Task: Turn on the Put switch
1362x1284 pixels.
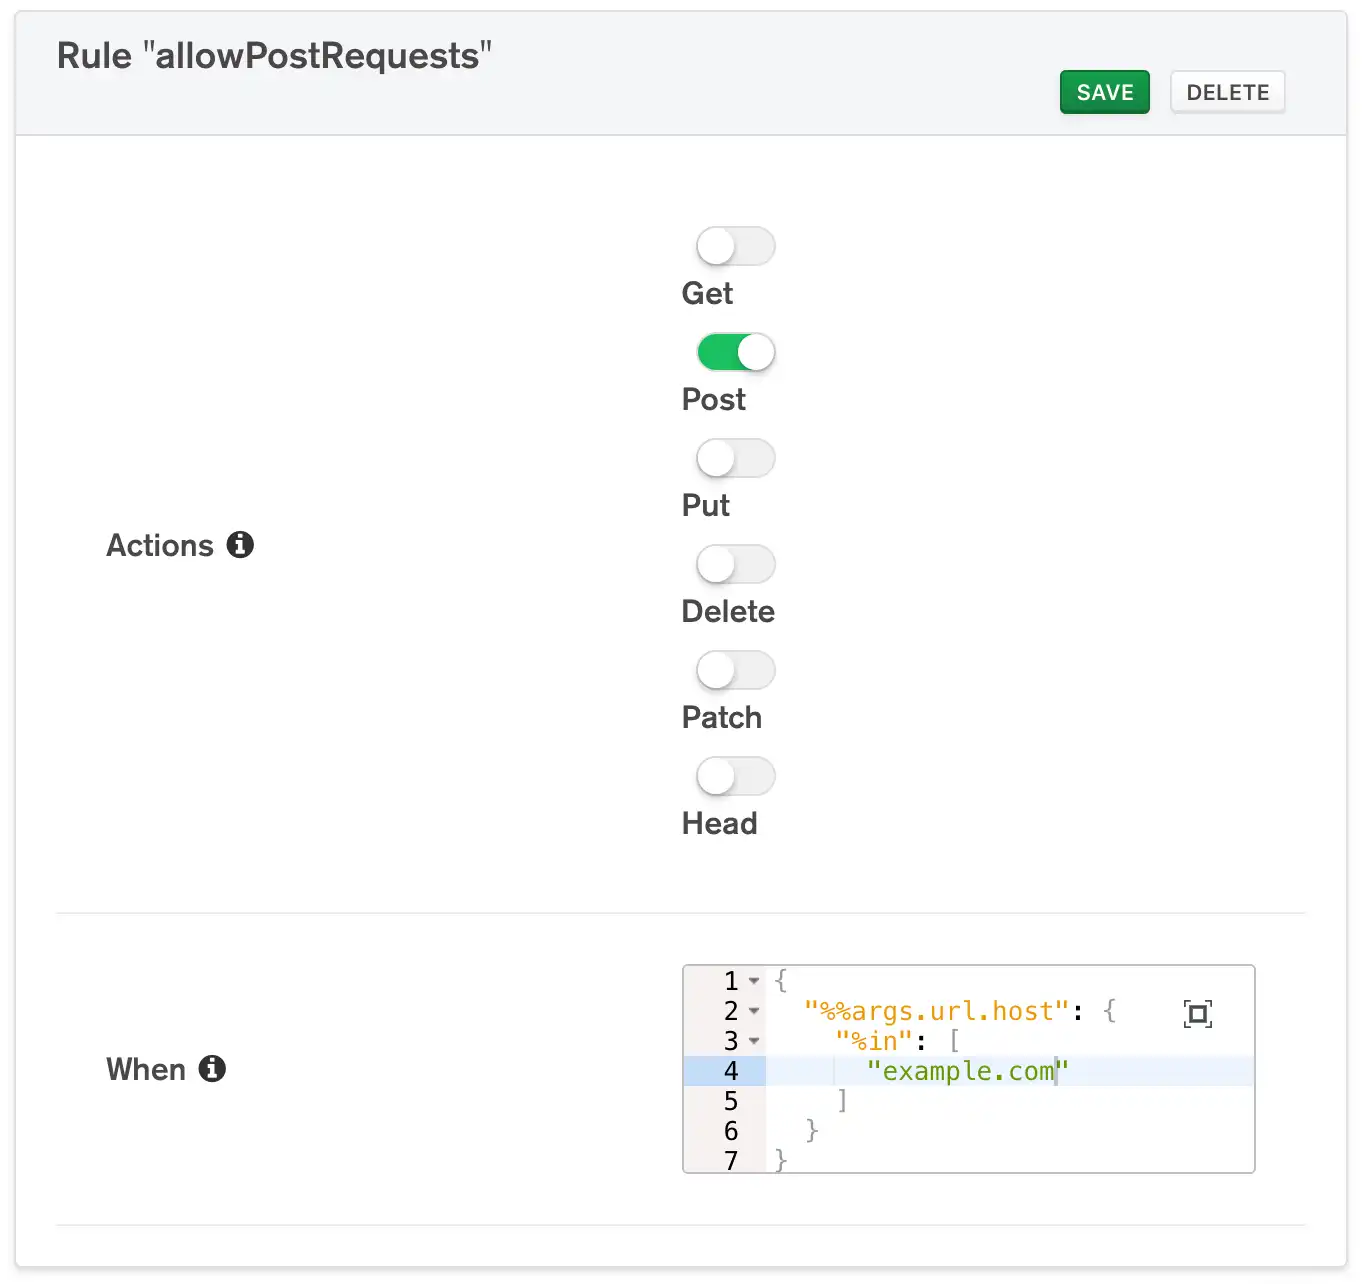Action: point(735,458)
